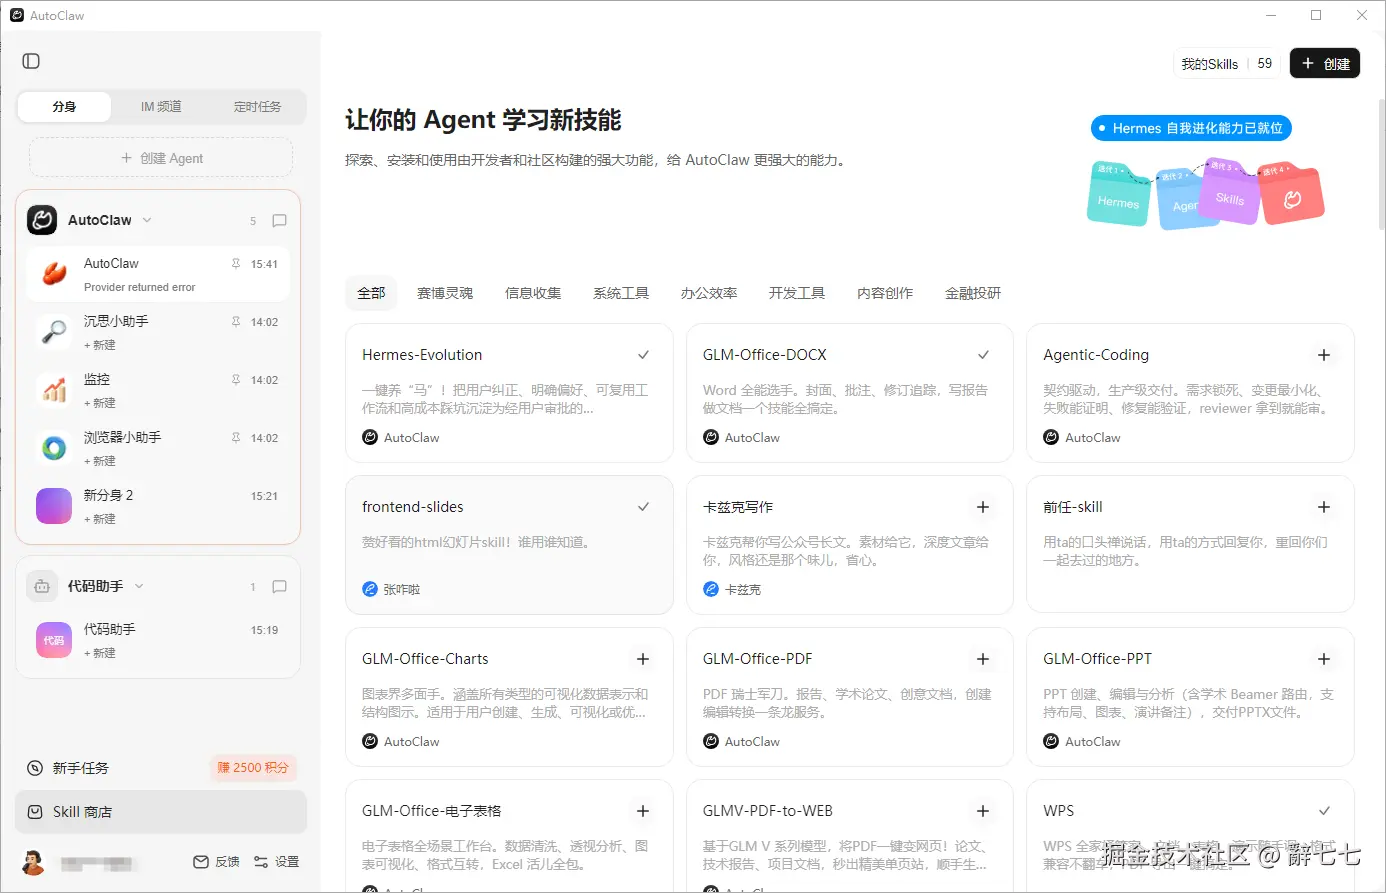The height and width of the screenshot is (893, 1386).
Task: Add the 前任-skill with plus icon
Action: 1324,507
